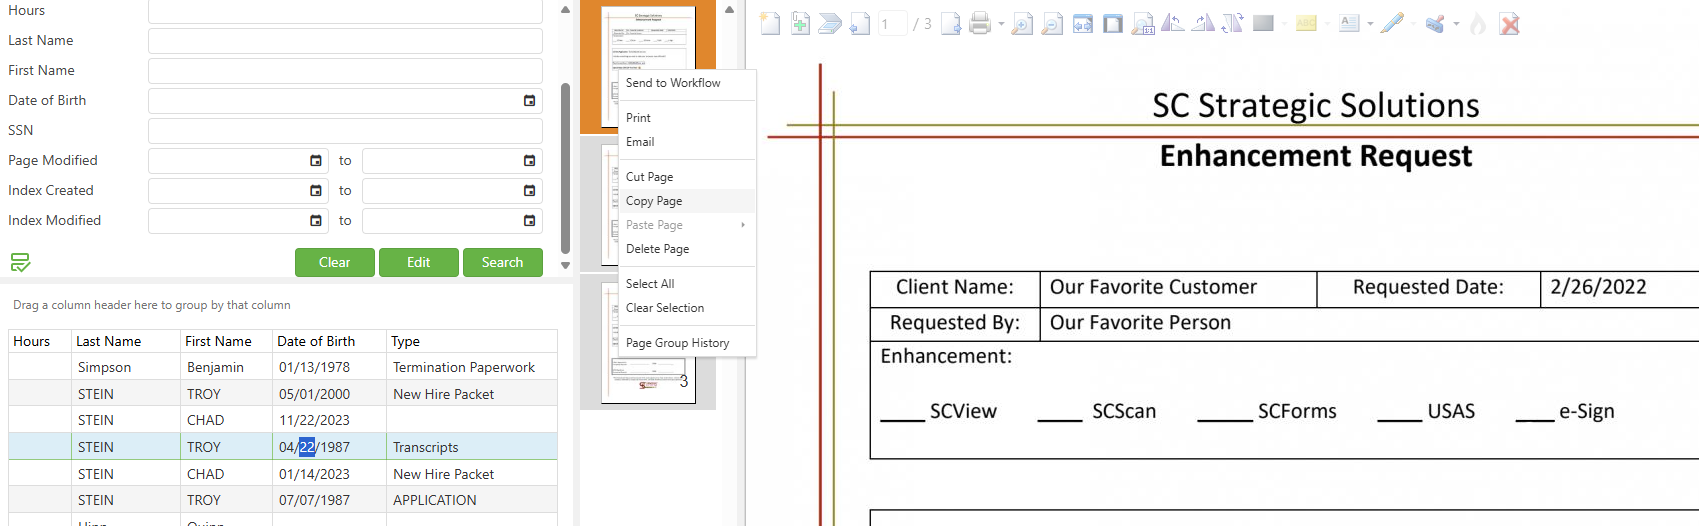Click the zoom in magnifier icon
This screenshot has height=526, width=1699.
(1022, 24)
